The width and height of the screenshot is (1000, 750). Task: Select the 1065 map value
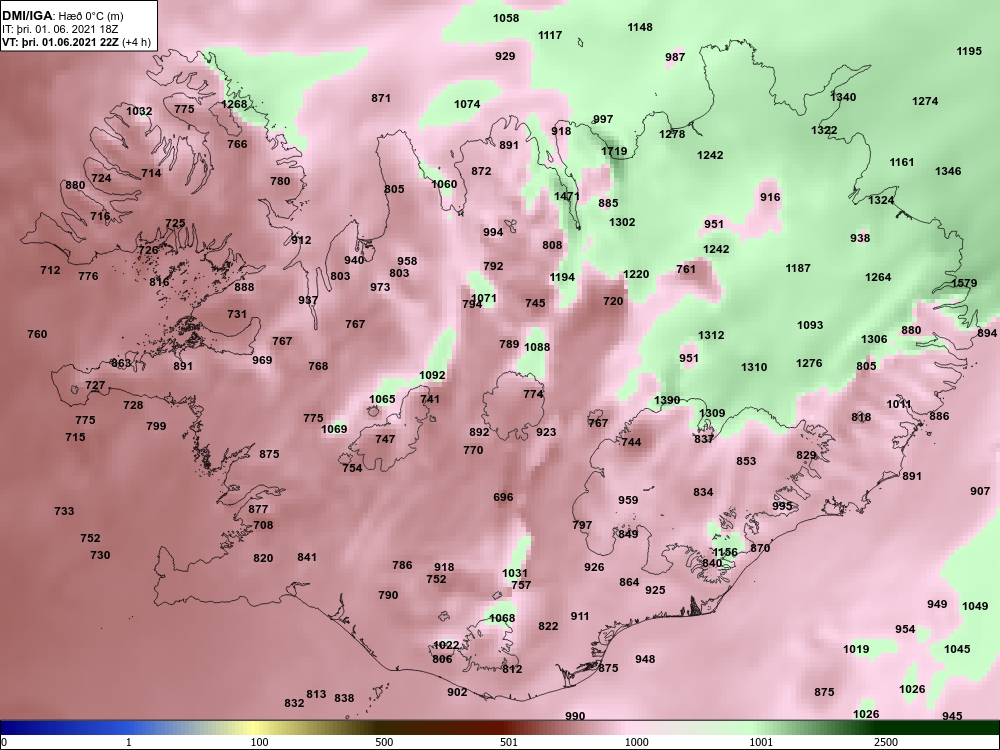tap(383, 399)
